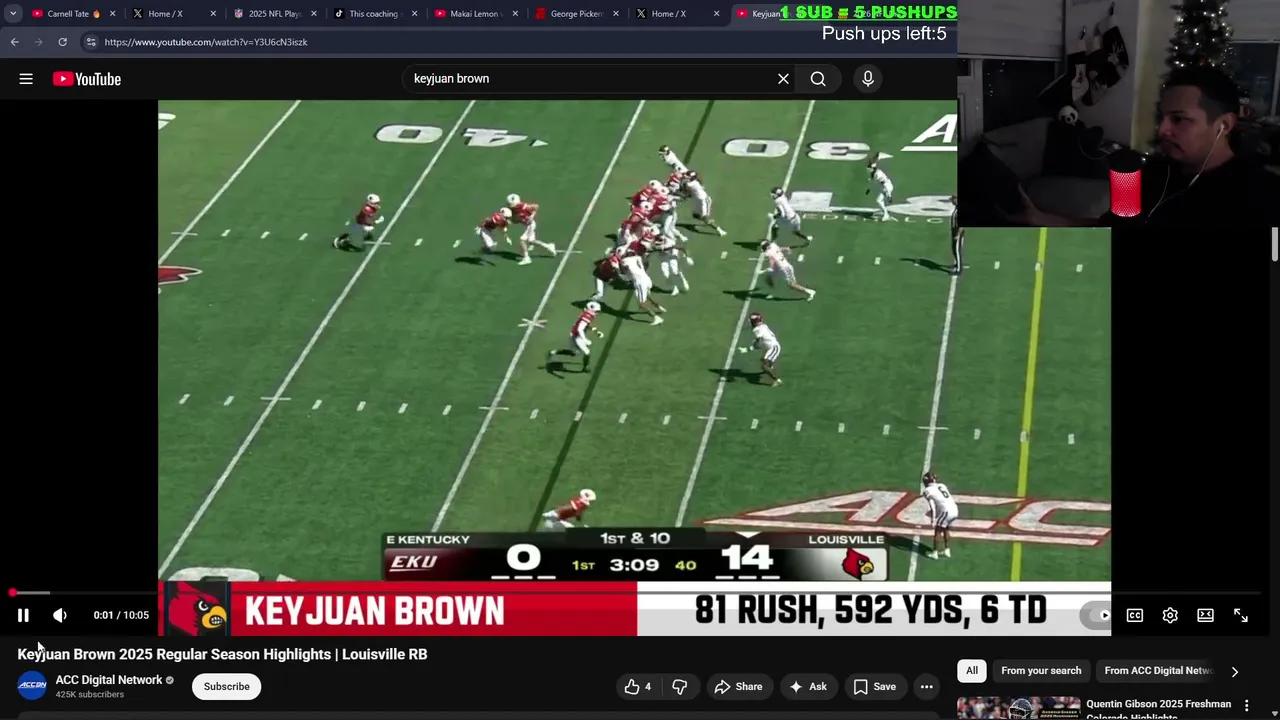Screen dimensions: 1280x720
Task: Reload the current page
Action: pyautogui.click(x=62, y=42)
